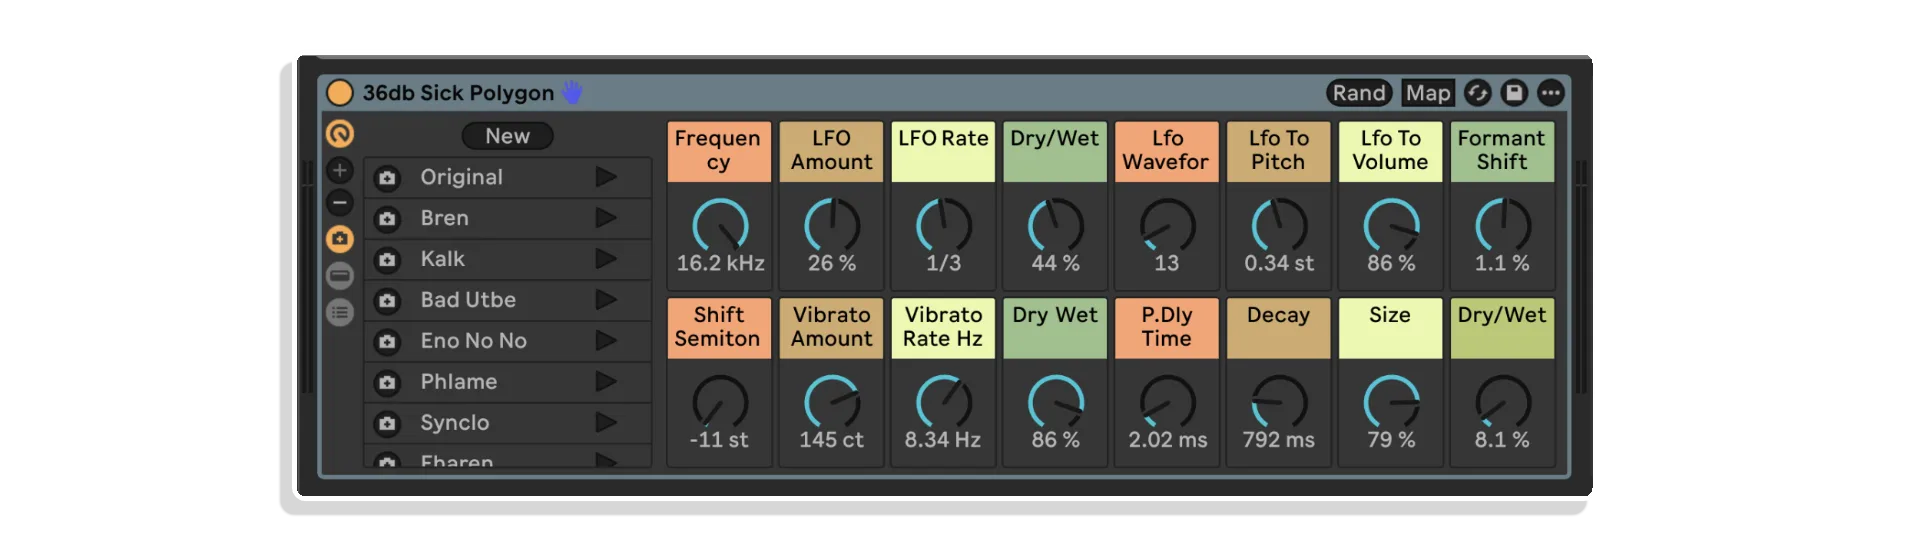Overwrite Phlame variation via its camera icon
This screenshot has width=1920, height=551.
click(x=387, y=383)
